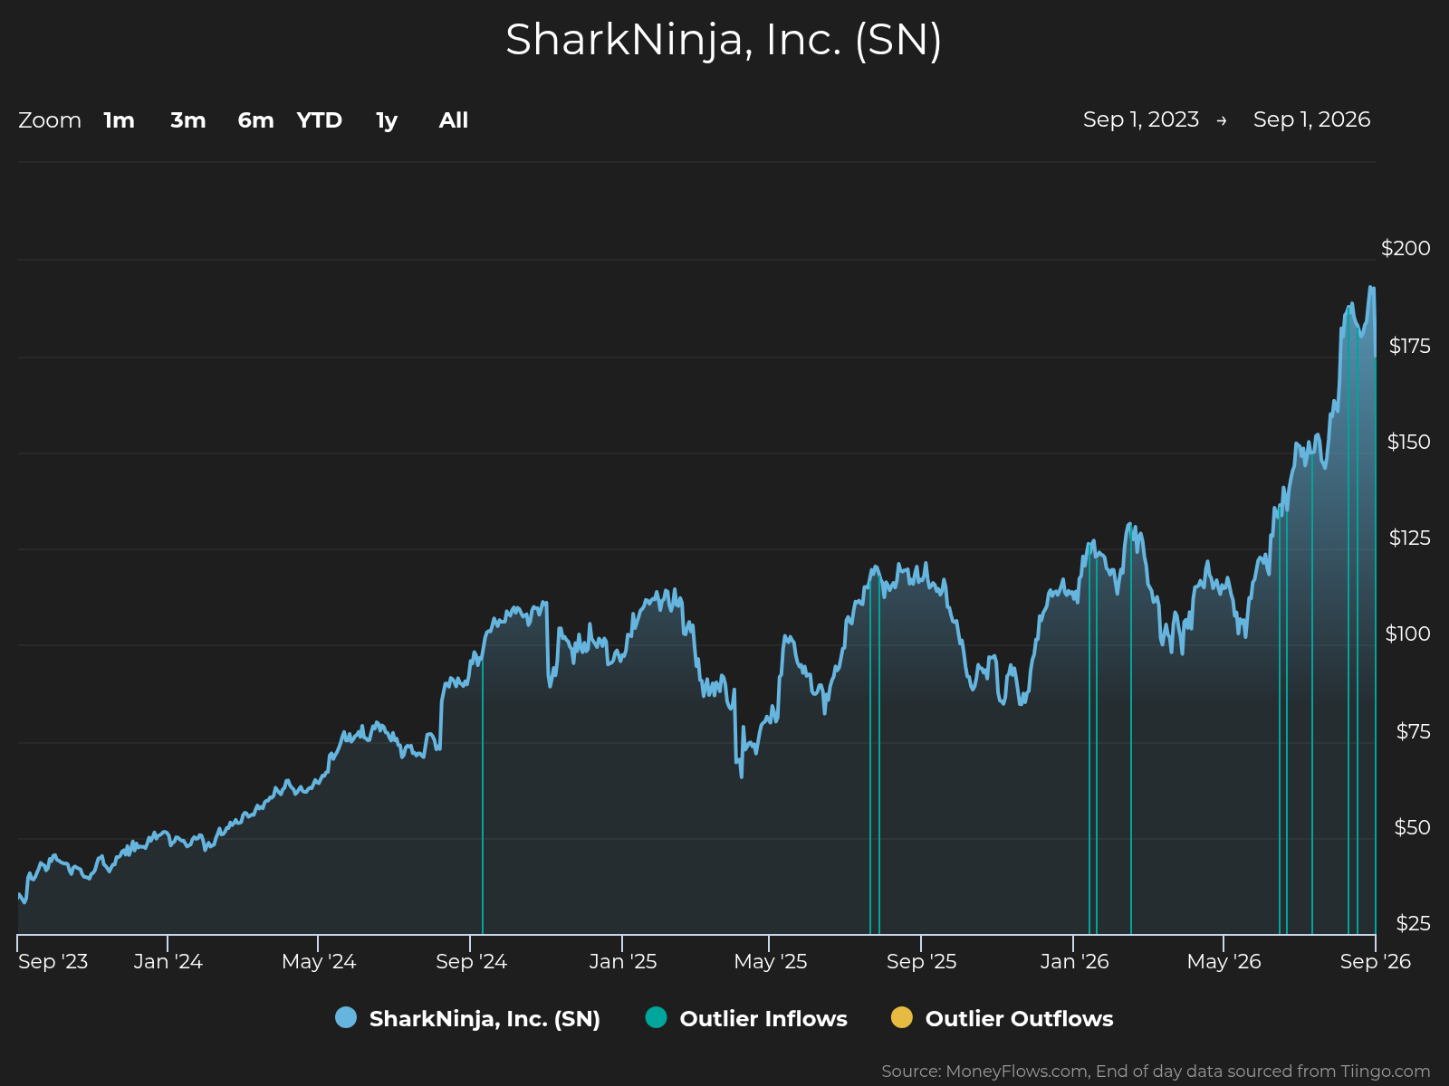This screenshot has width=1449, height=1086.
Task: Click the May '24 axis label
Action: coord(319,961)
